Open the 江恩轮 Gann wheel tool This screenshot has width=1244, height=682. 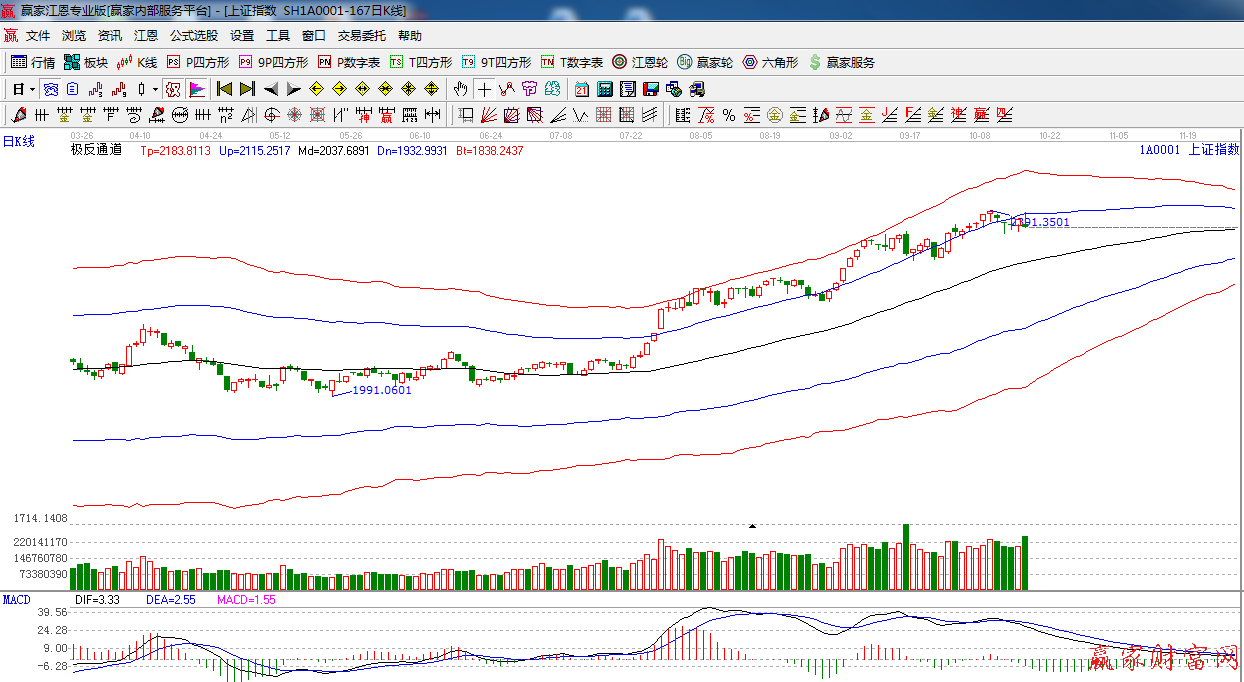(640, 62)
